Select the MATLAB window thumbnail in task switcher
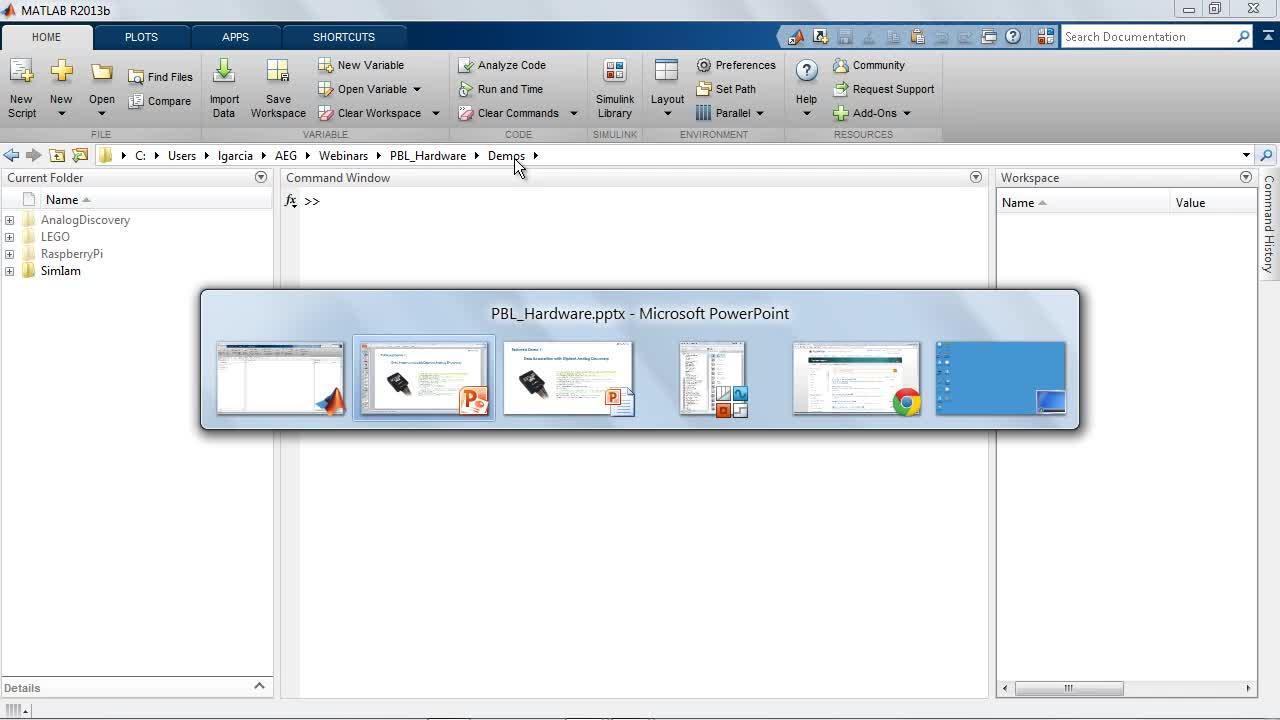The image size is (1280, 720). click(280, 378)
